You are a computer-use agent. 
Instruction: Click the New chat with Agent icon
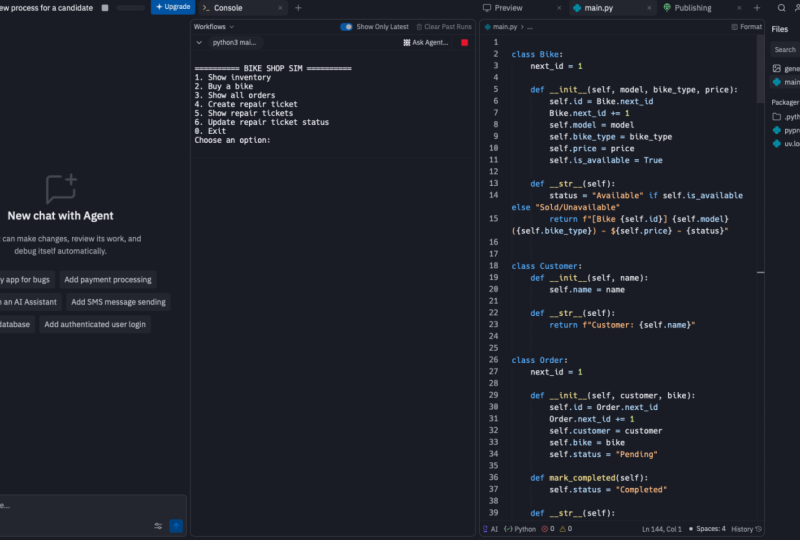click(61, 189)
